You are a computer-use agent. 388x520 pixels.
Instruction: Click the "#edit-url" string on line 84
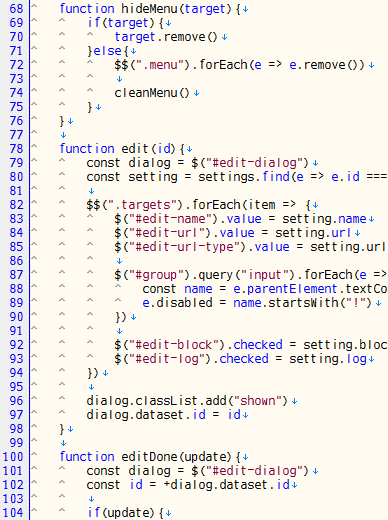167,233
